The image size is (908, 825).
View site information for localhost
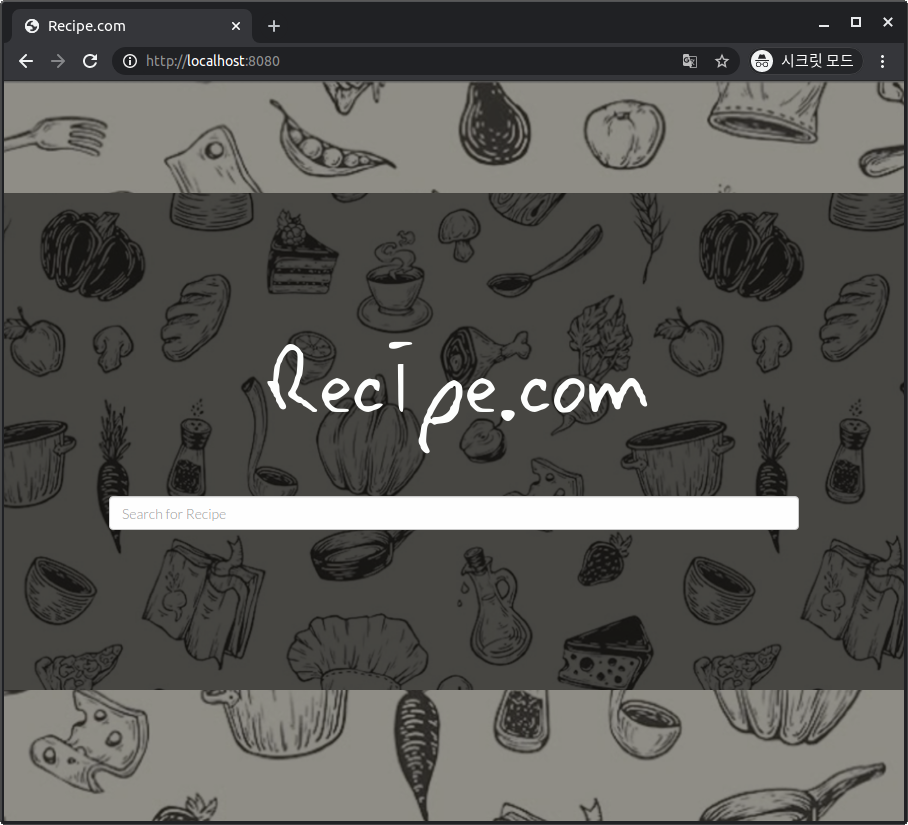click(x=129, y=61)
